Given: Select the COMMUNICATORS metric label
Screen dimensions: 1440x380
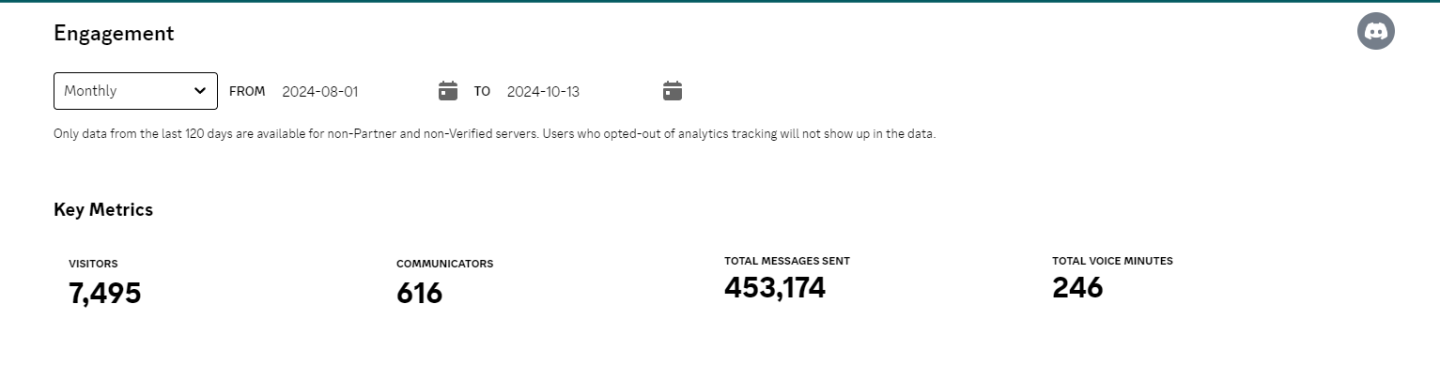Looking at the screenshot, I should [445, 264].
